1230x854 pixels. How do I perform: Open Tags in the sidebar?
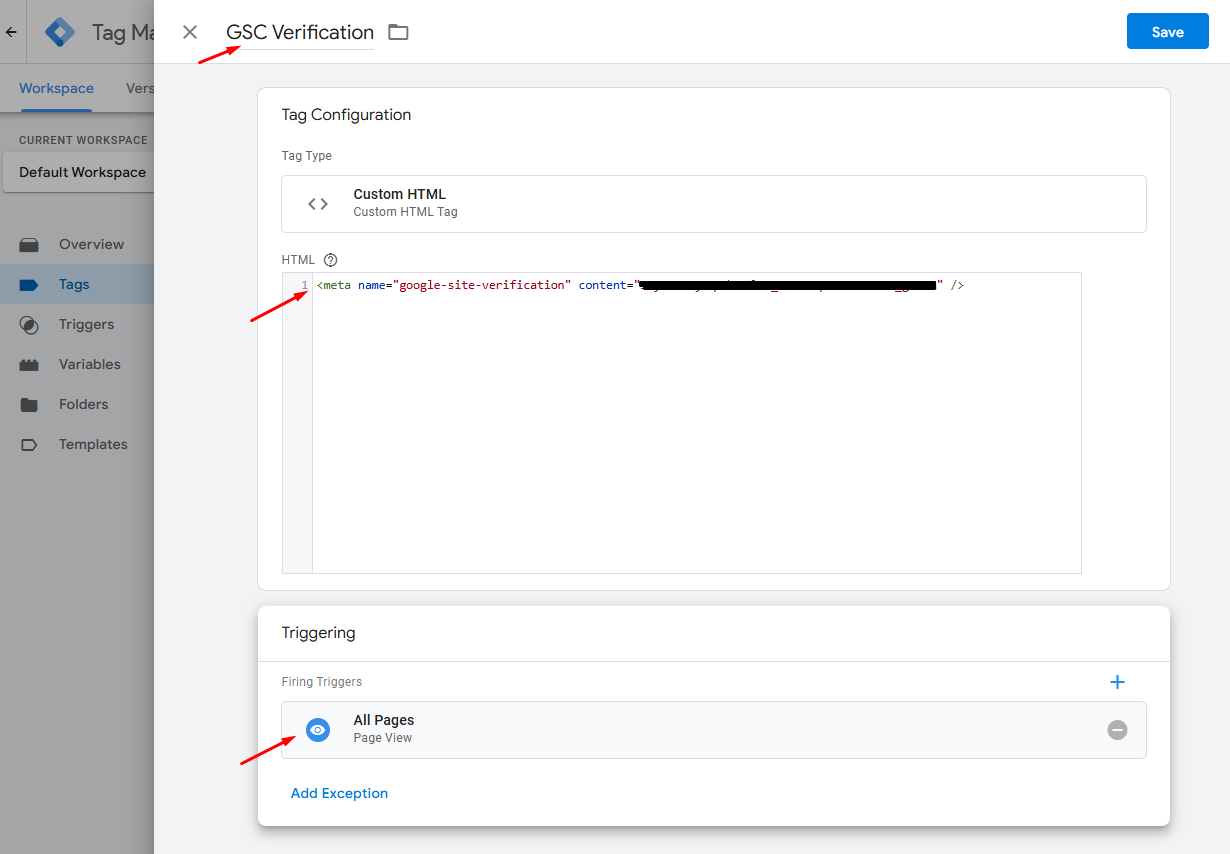coord(77,284)
